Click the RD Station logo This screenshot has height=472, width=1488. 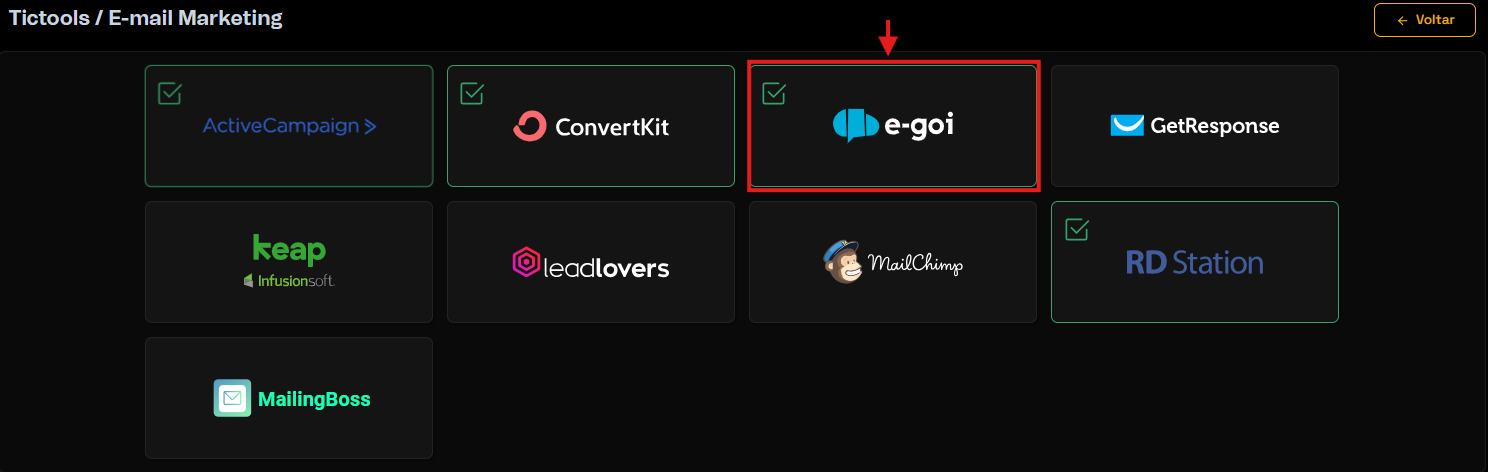pos(1194,262)
